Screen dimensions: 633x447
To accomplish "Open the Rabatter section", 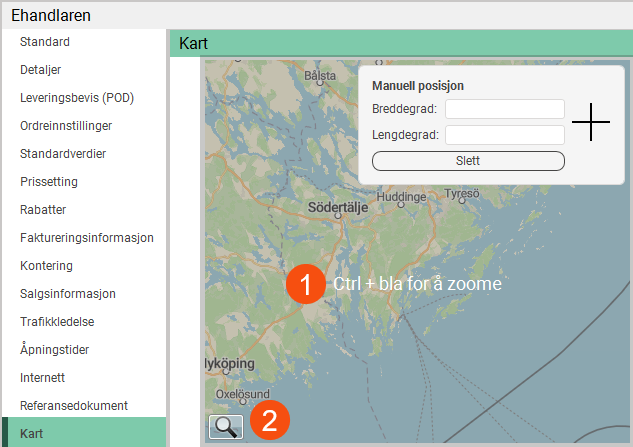I will pos(43,210).
